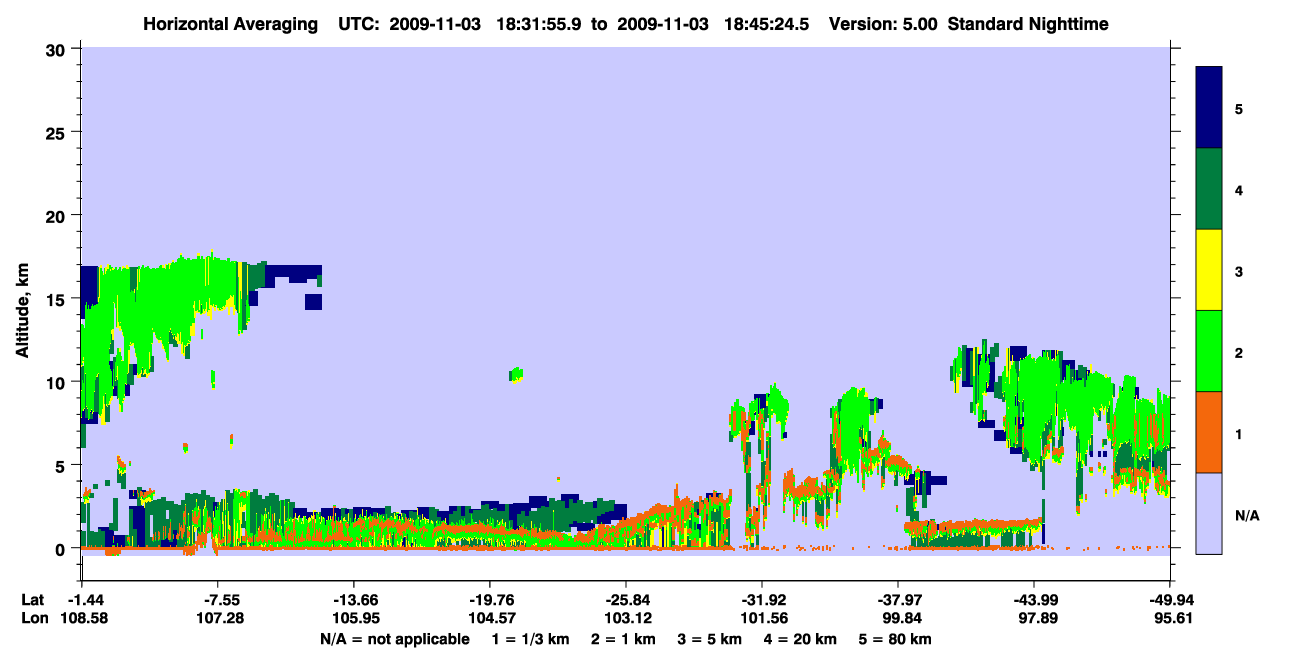Click the orange colorbar segment labeled 1
The height and width of the screenshot is (667, 1300).
pos(1209,432)
